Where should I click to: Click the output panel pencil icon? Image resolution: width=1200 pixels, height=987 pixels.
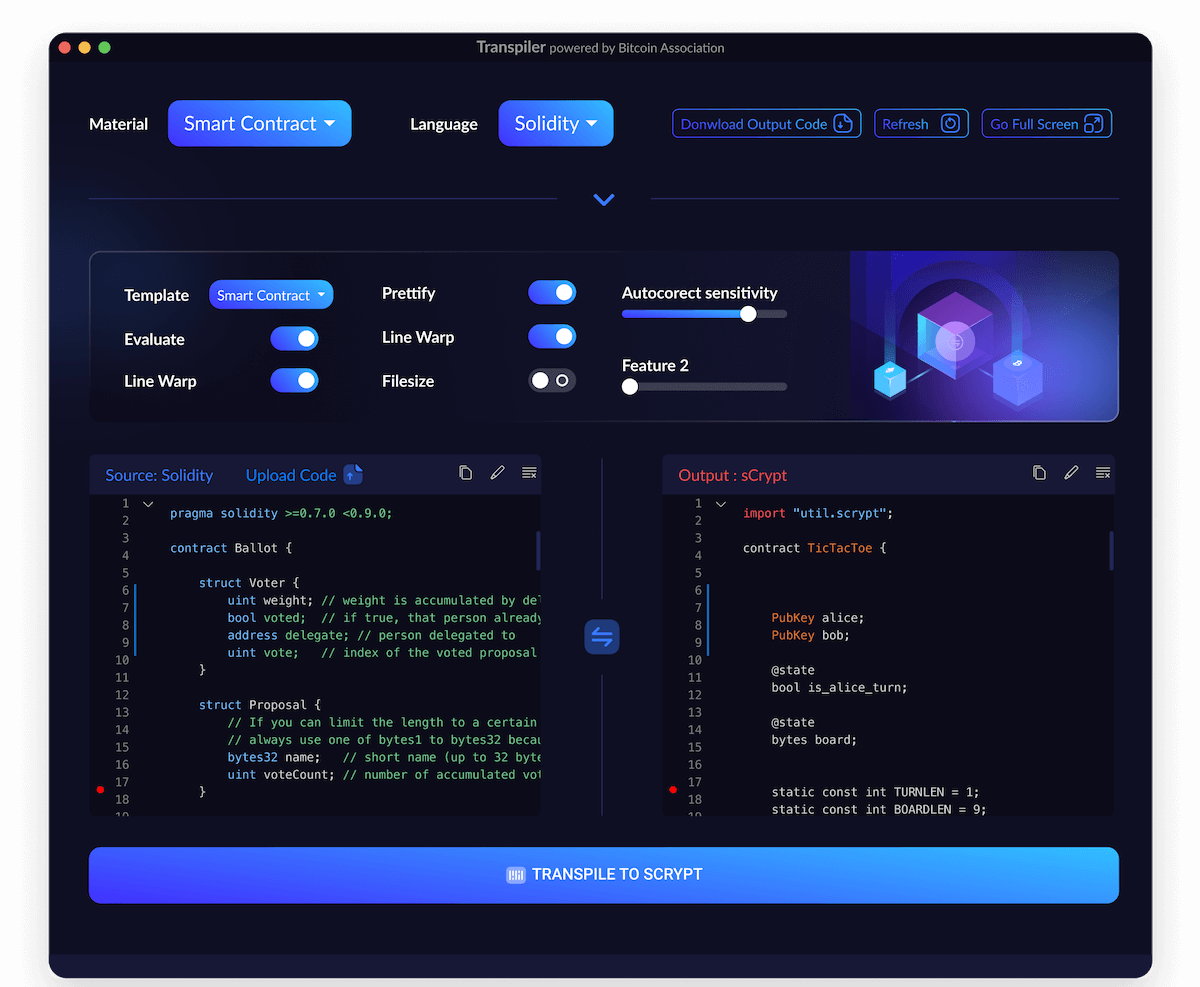point(1071,473)
